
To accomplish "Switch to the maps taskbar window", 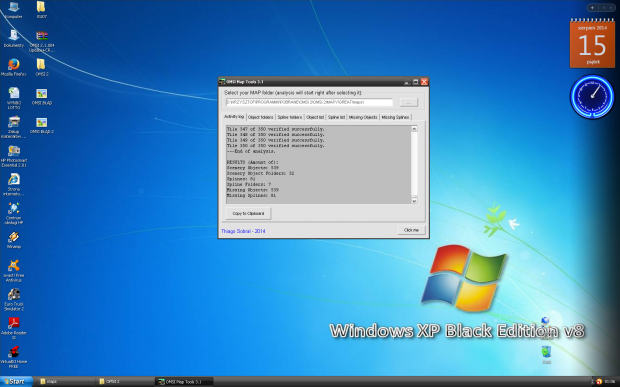I will pyautogui.click(x=65, y=382).
